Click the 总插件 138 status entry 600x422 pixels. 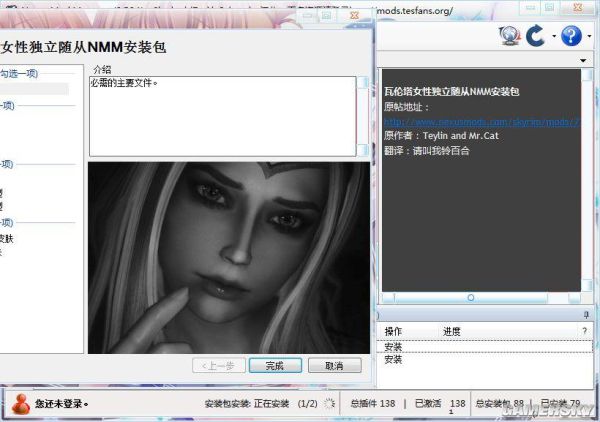click(373, 403)
